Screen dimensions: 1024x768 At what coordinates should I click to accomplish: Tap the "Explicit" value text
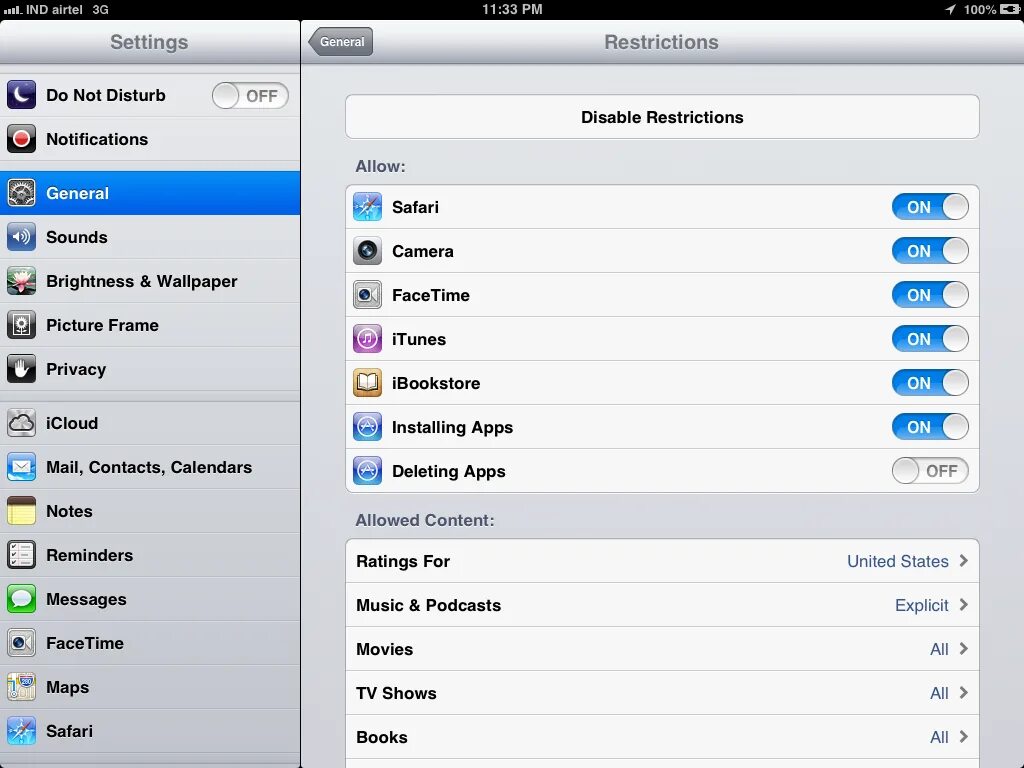pyautogui.click(x=921, y=605)
